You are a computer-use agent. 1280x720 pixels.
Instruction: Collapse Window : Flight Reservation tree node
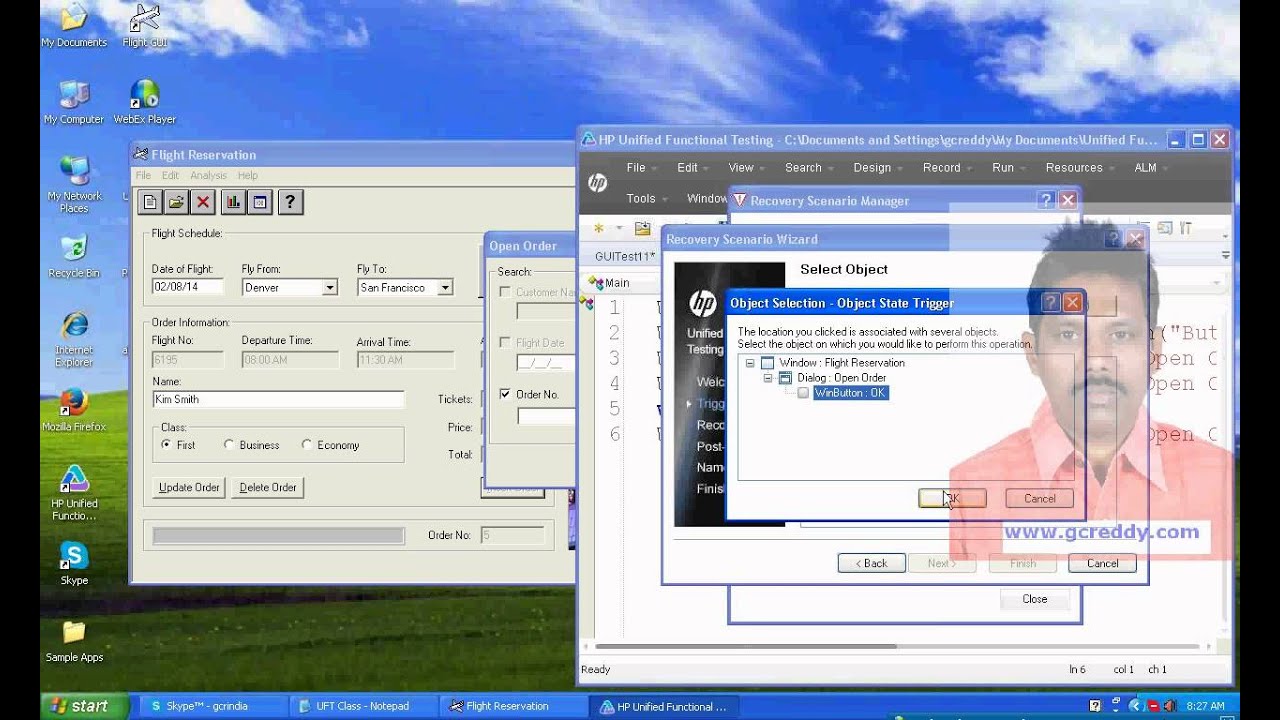click(750, 363)
